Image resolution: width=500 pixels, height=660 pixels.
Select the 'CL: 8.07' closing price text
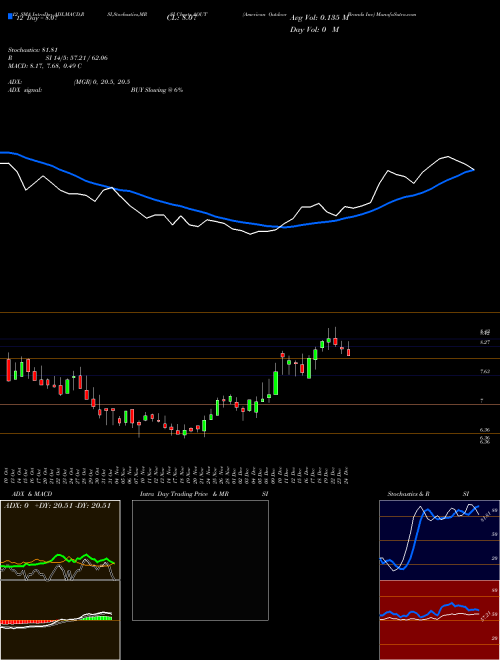[x=181, y=19]
